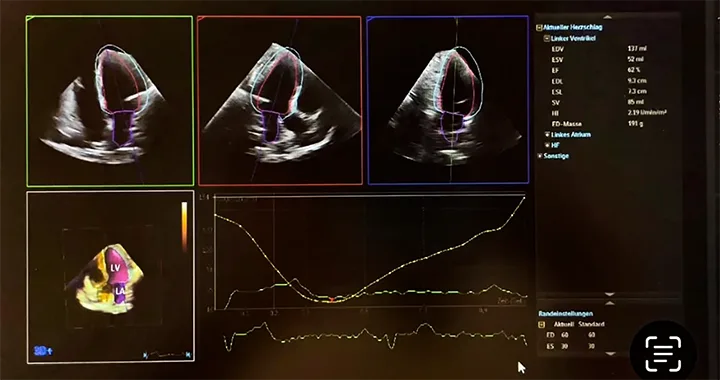Collapse the Linker Ventrikel section
720x380 pixels.
coord(546,39)
